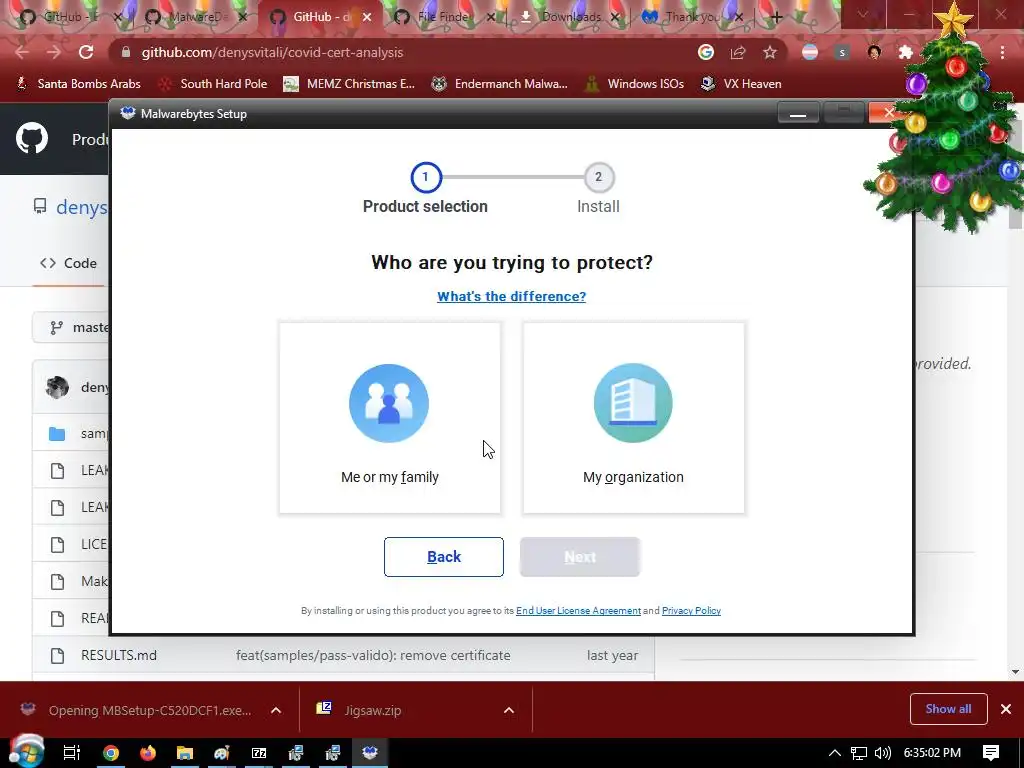The width and height of the screenshot is (1024, 768).
Task: Open the network icon in tray
Action: click(859, 753)
